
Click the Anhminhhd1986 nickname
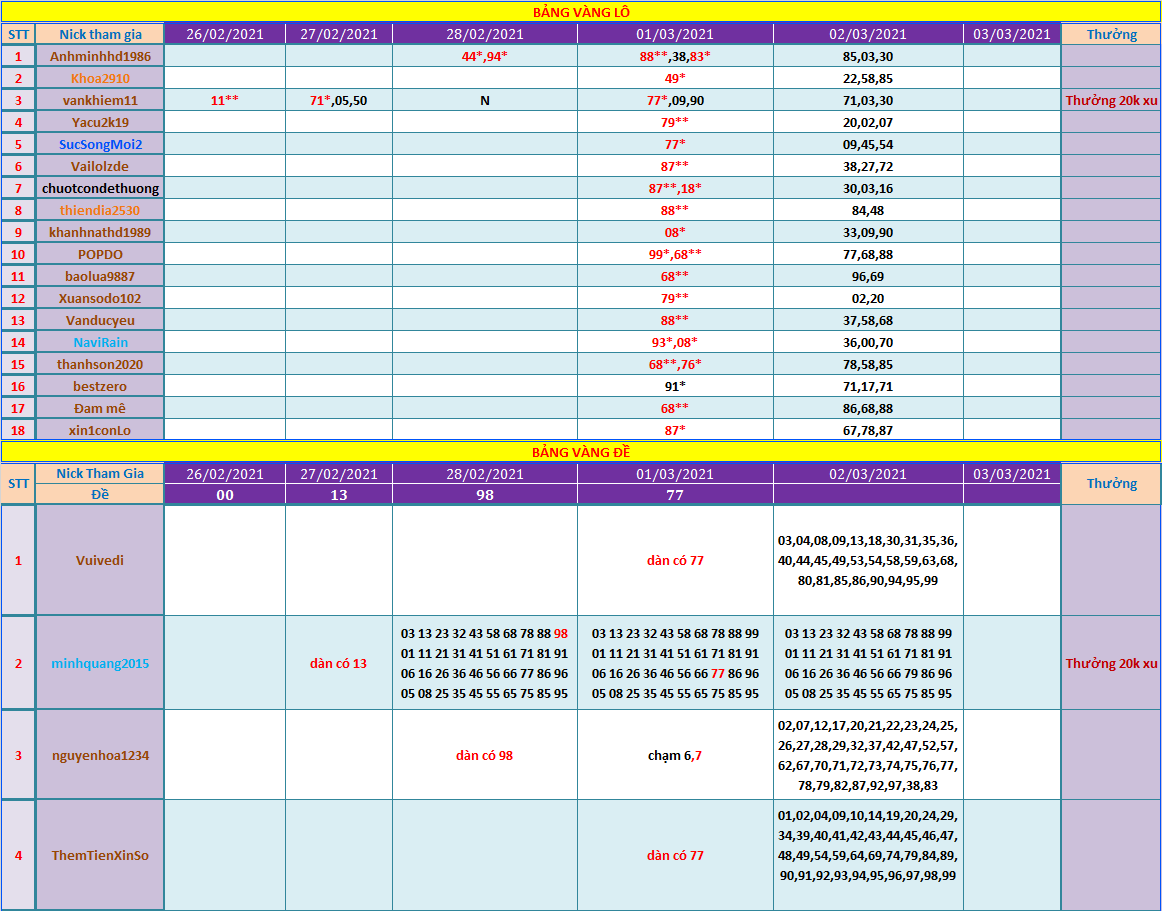[x=100, y=56]
